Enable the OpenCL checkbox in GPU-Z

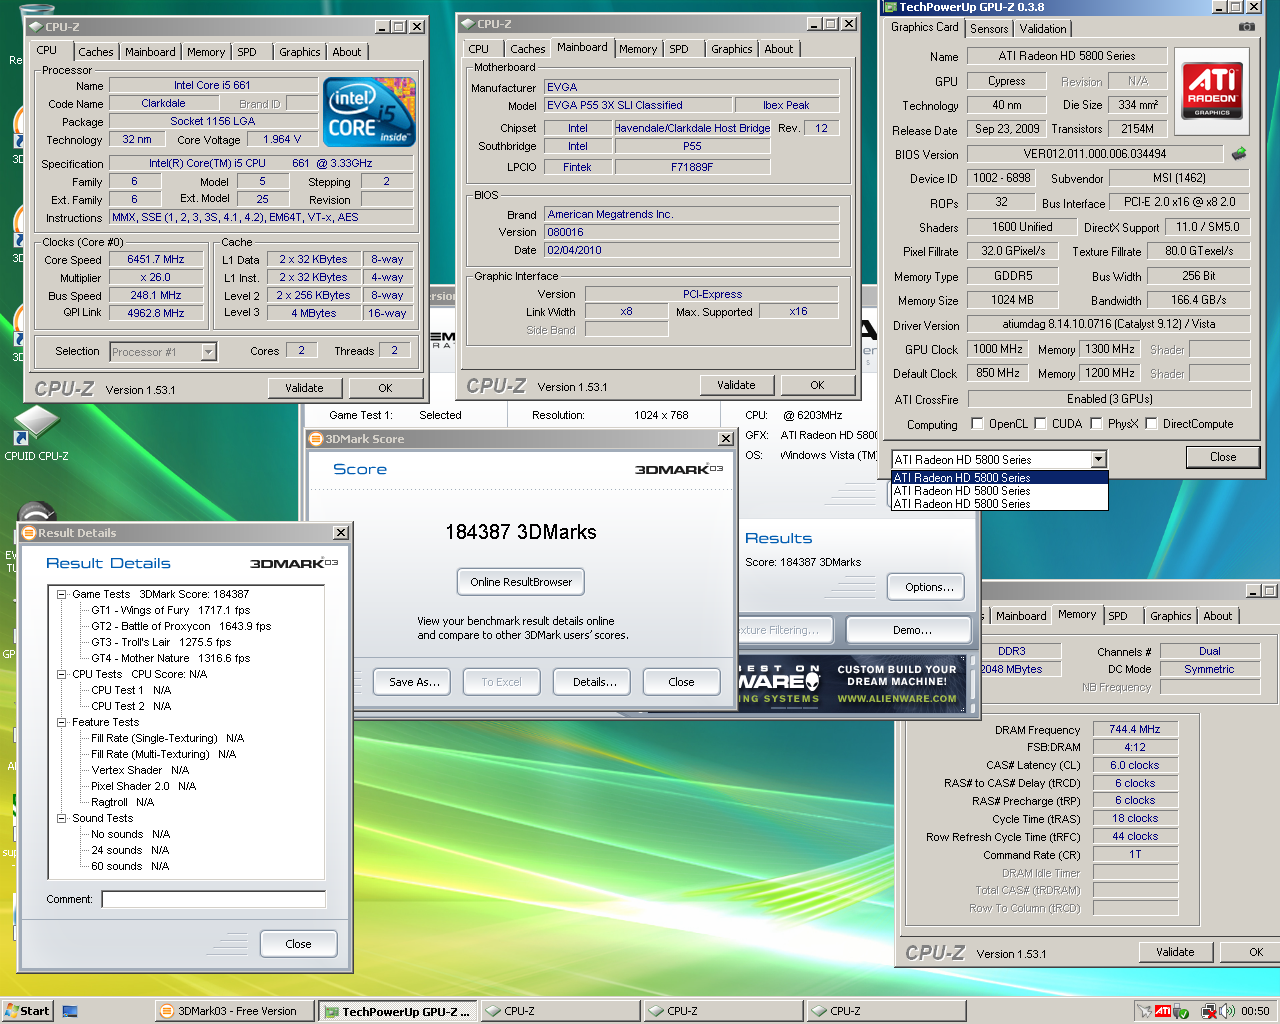point(977,423)
